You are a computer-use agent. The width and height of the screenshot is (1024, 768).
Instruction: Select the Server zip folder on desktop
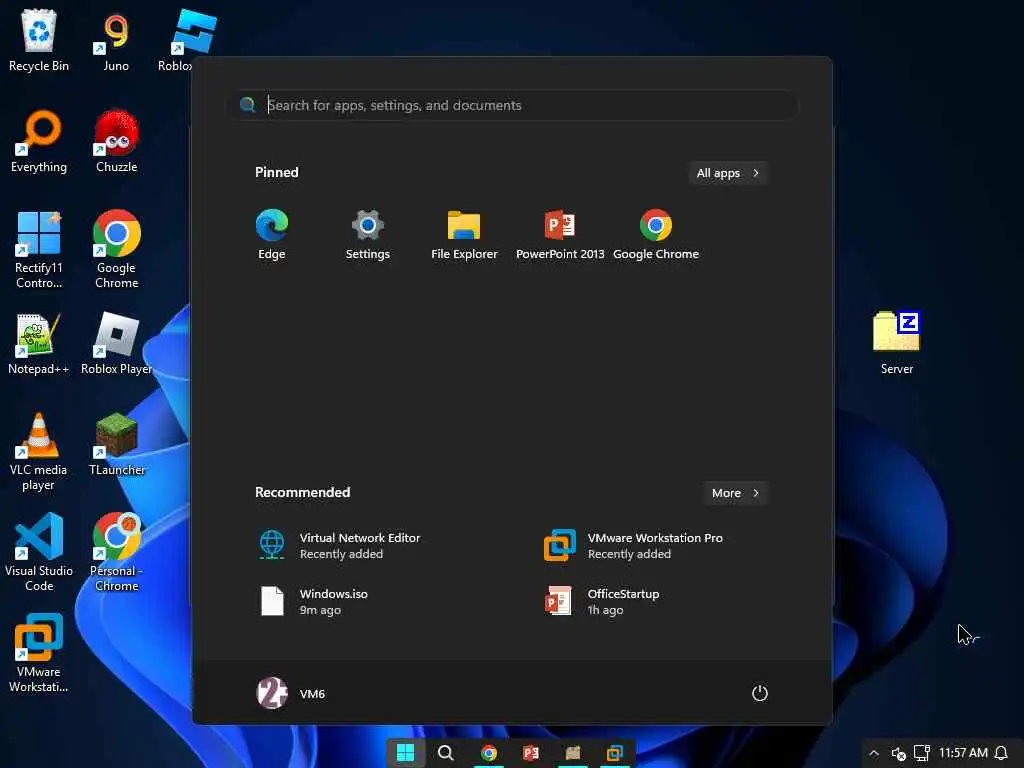tap(897, 344)
